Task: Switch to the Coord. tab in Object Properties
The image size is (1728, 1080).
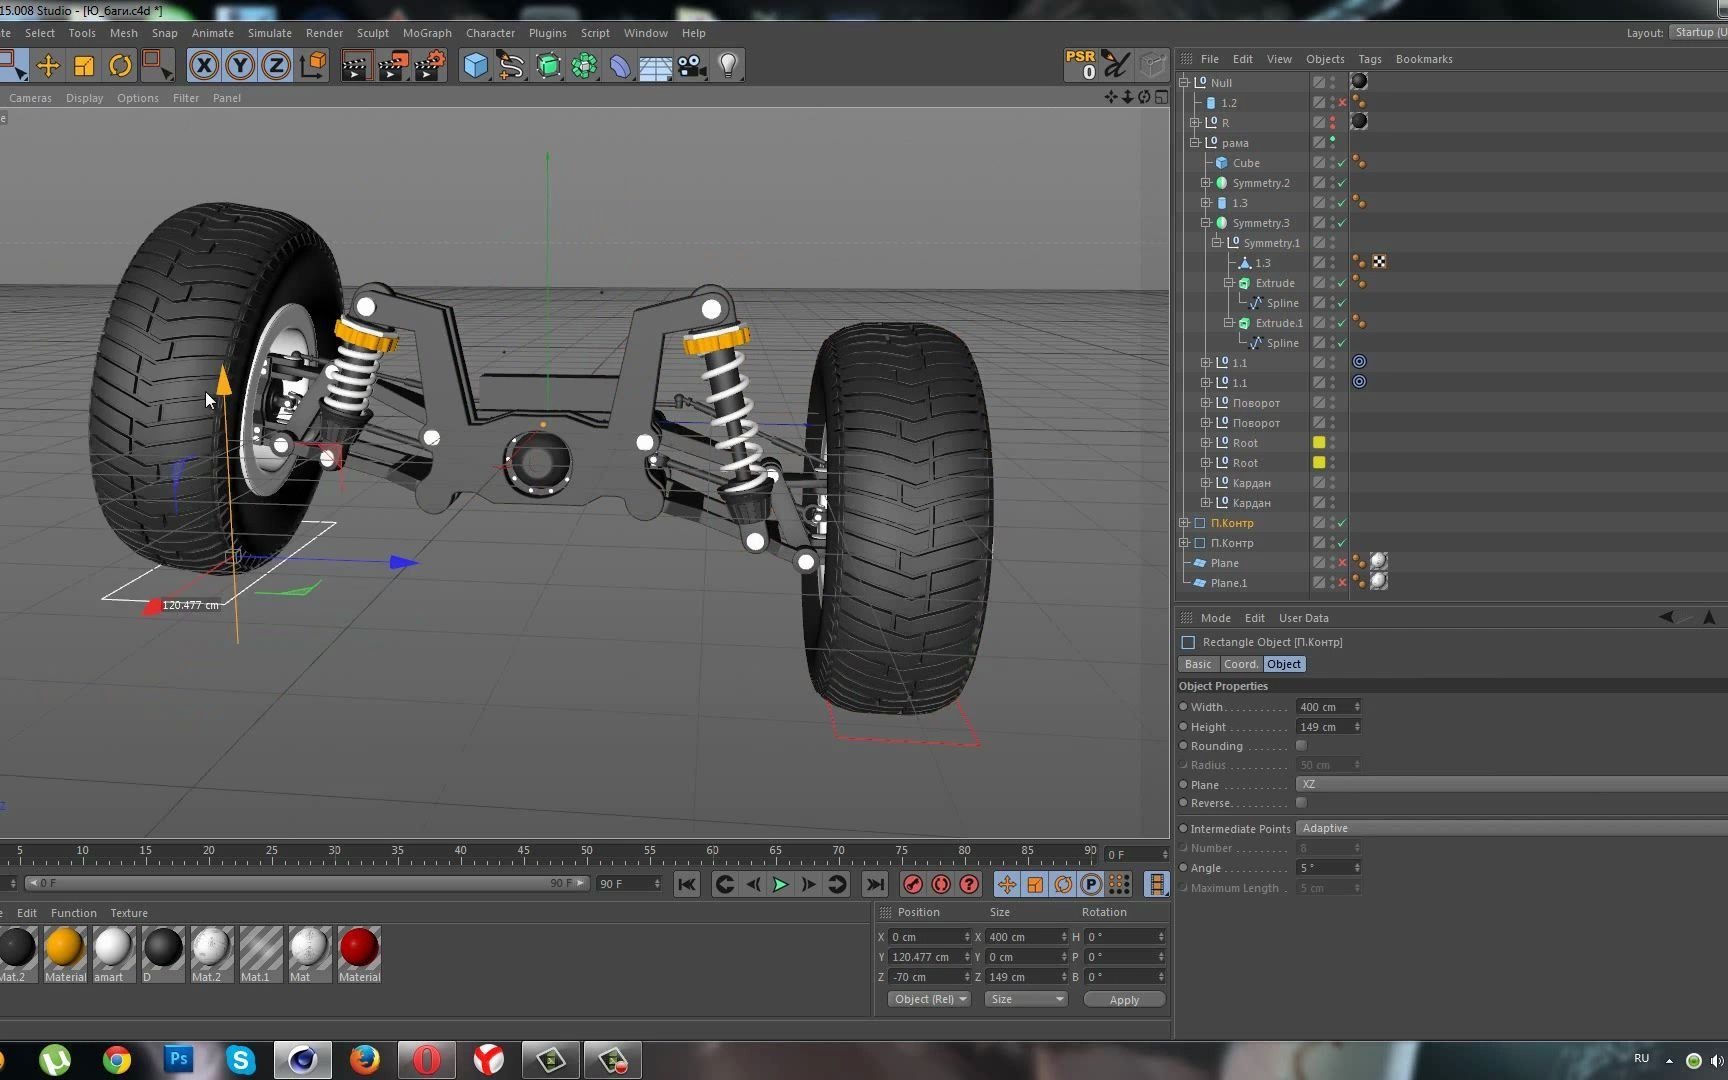Action: tap(1240, 663)
